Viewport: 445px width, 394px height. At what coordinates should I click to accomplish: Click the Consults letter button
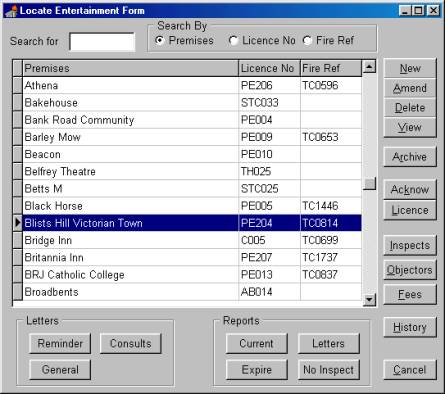tap(131, 343)
